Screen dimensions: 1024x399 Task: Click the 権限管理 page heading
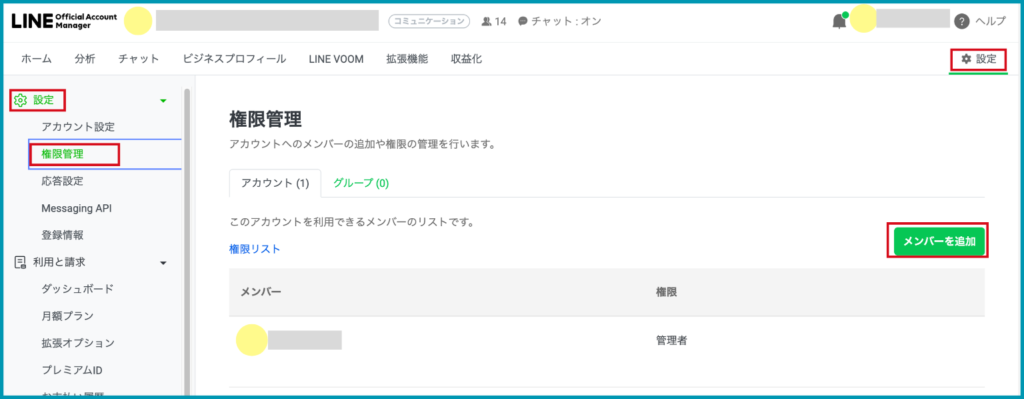click(265, 120)
